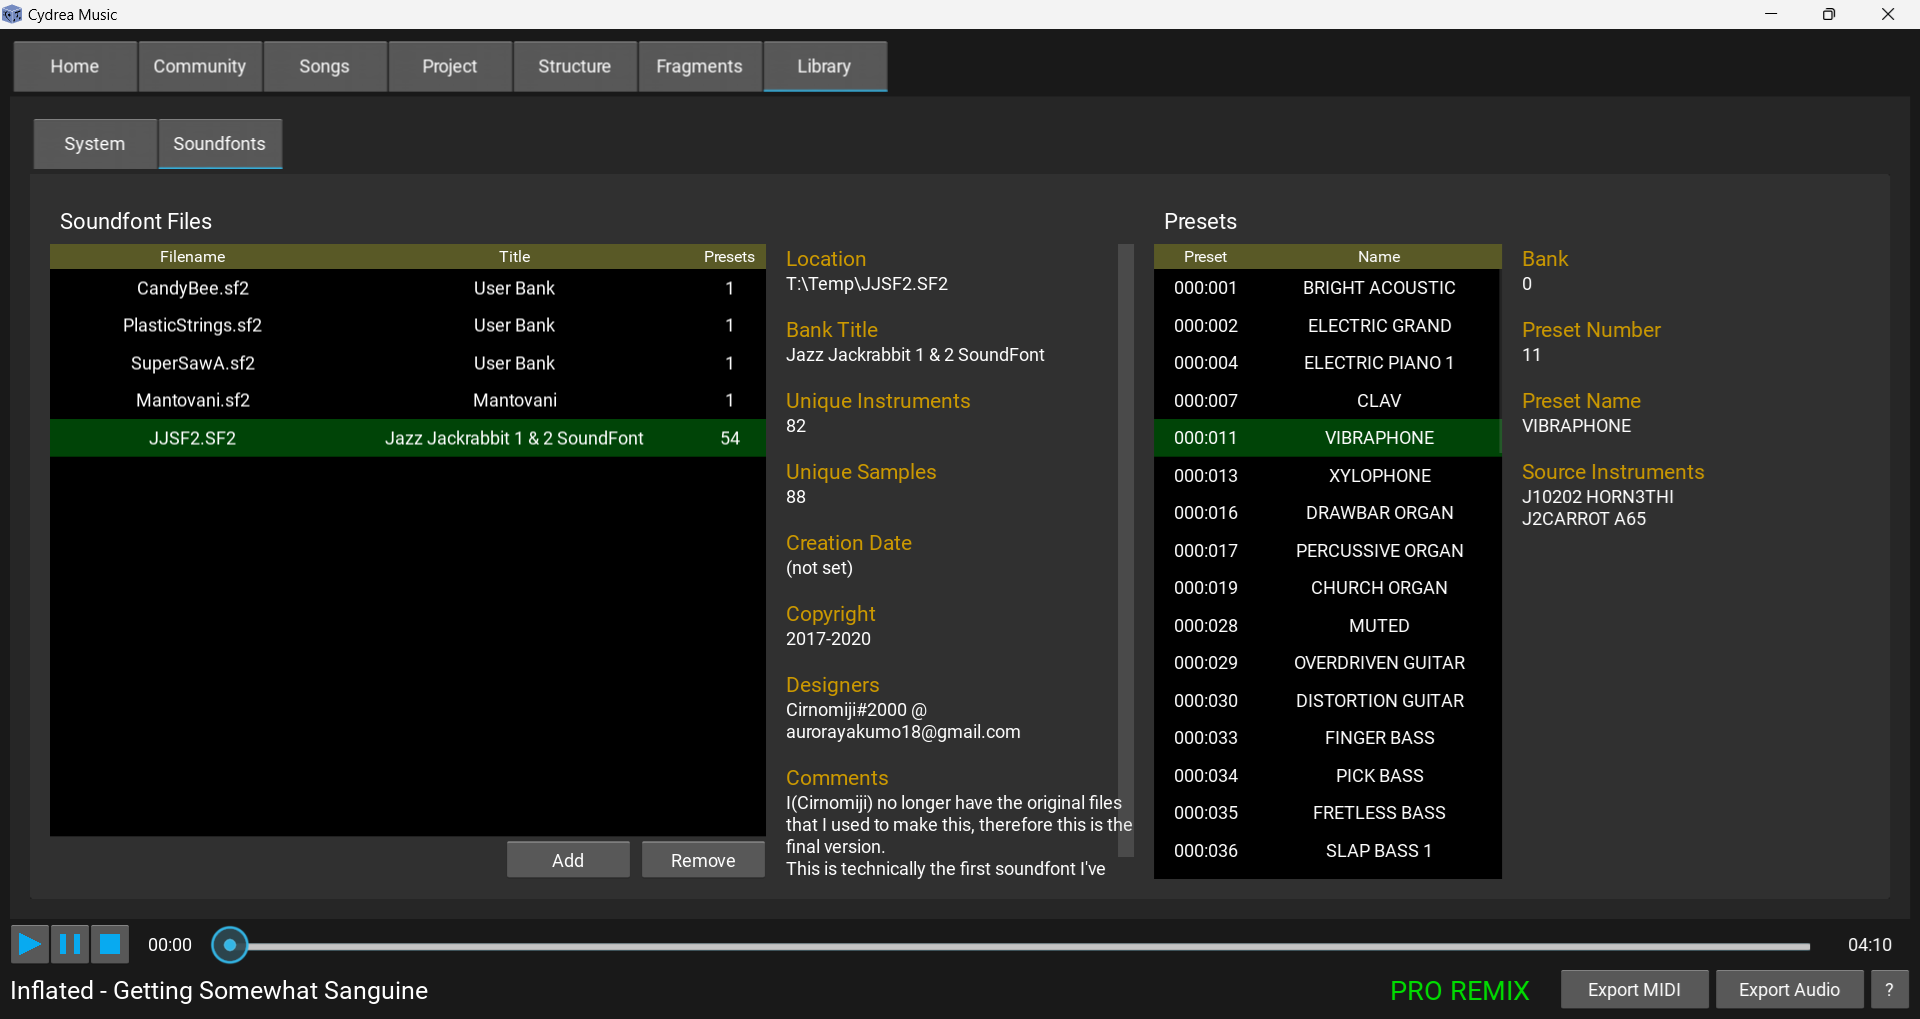Restore down the Cydrea Music window
Screen dimensions: 1920x1019
tap(1829, 14)
